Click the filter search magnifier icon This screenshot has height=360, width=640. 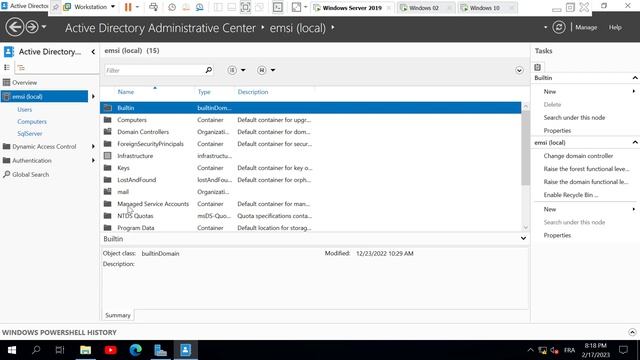pyautogui.click(x=209, y=70)
